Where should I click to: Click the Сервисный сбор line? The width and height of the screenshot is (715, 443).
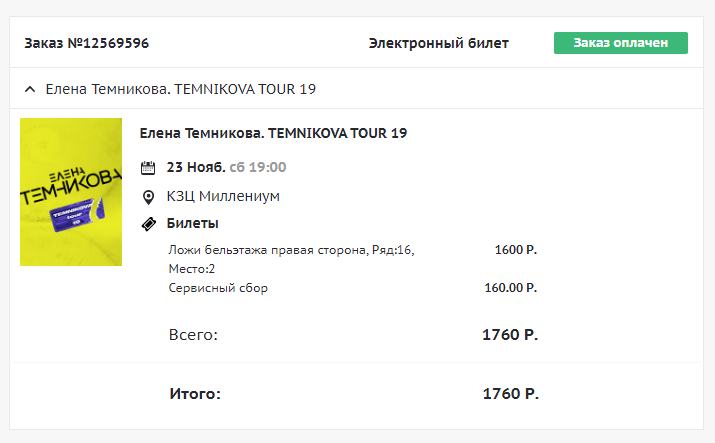pyautogui.click(x=218, y=288)
